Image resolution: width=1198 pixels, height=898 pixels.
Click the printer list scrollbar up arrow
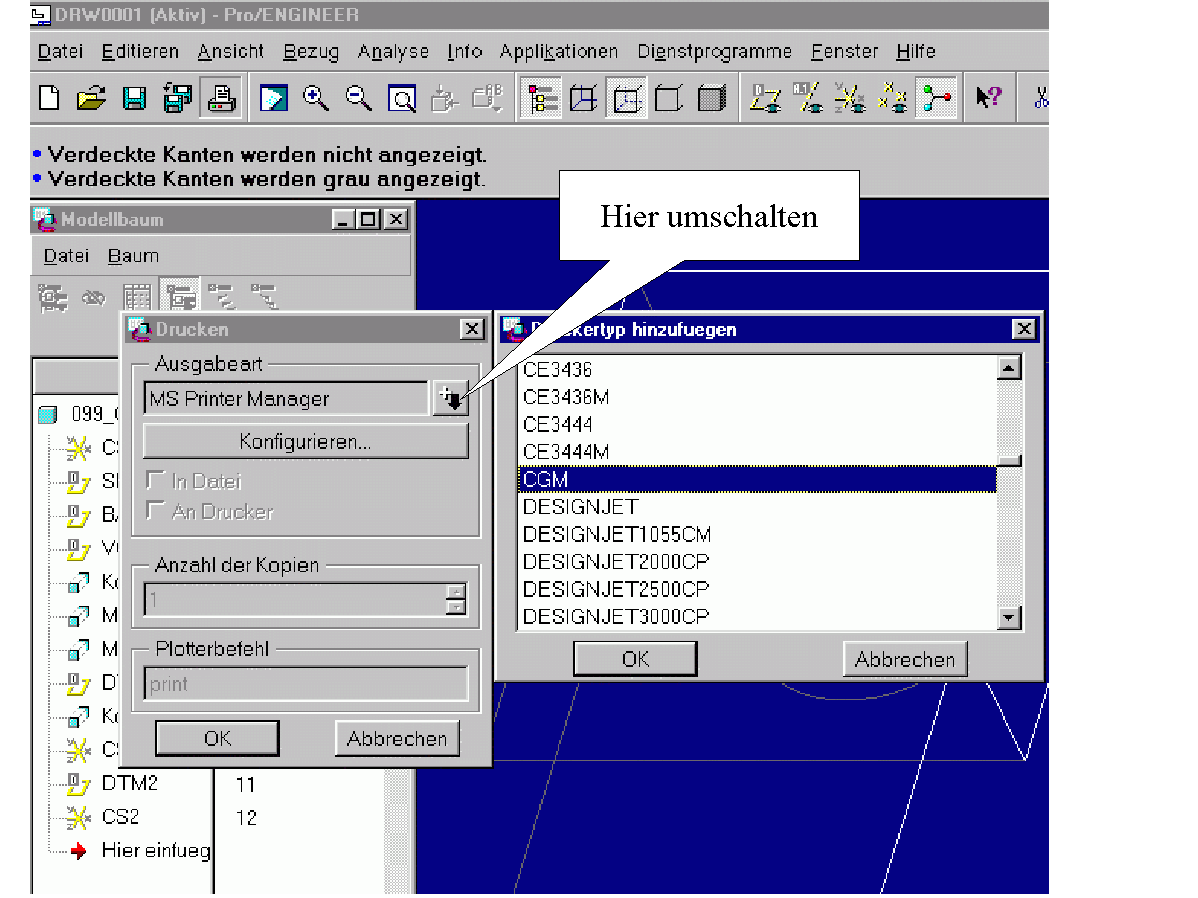point(1009,368)
